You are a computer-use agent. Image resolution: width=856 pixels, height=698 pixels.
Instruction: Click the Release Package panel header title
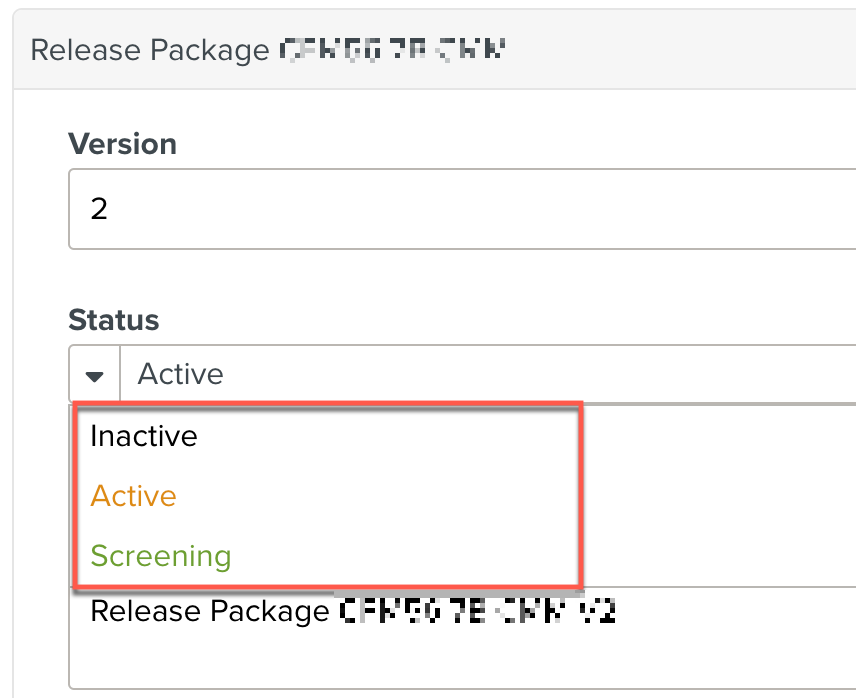click(150, 49)
